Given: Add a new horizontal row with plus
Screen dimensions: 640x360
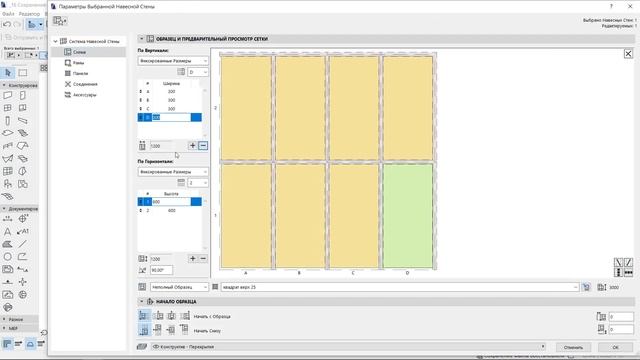Looking at the screenshot, I should 193,258.
